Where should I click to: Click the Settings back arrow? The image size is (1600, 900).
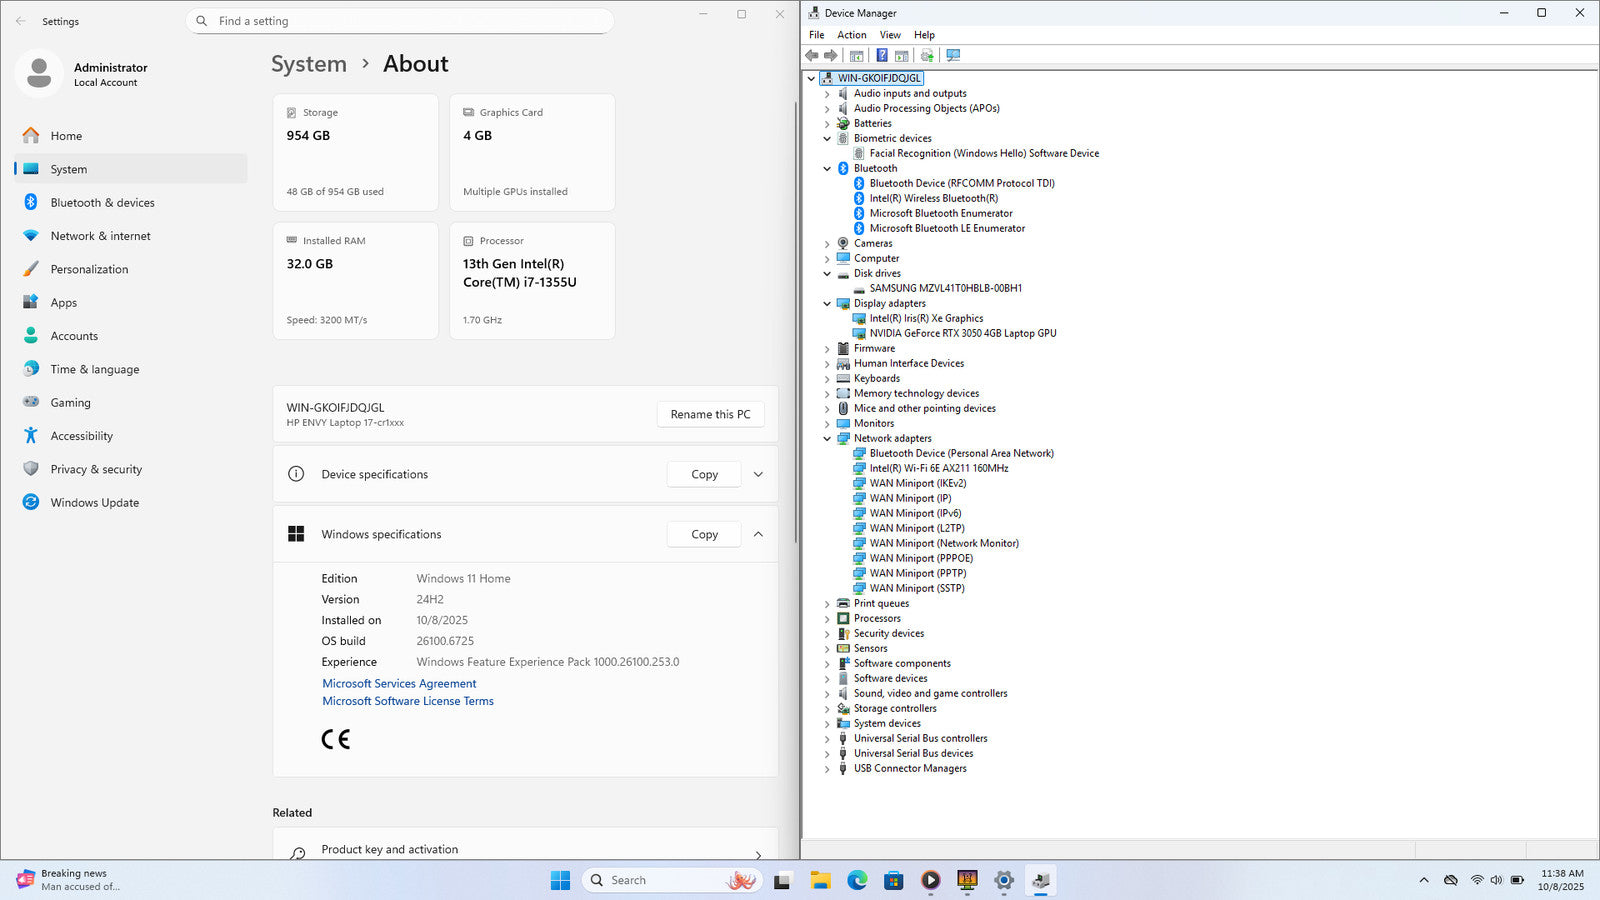(21, 21)
